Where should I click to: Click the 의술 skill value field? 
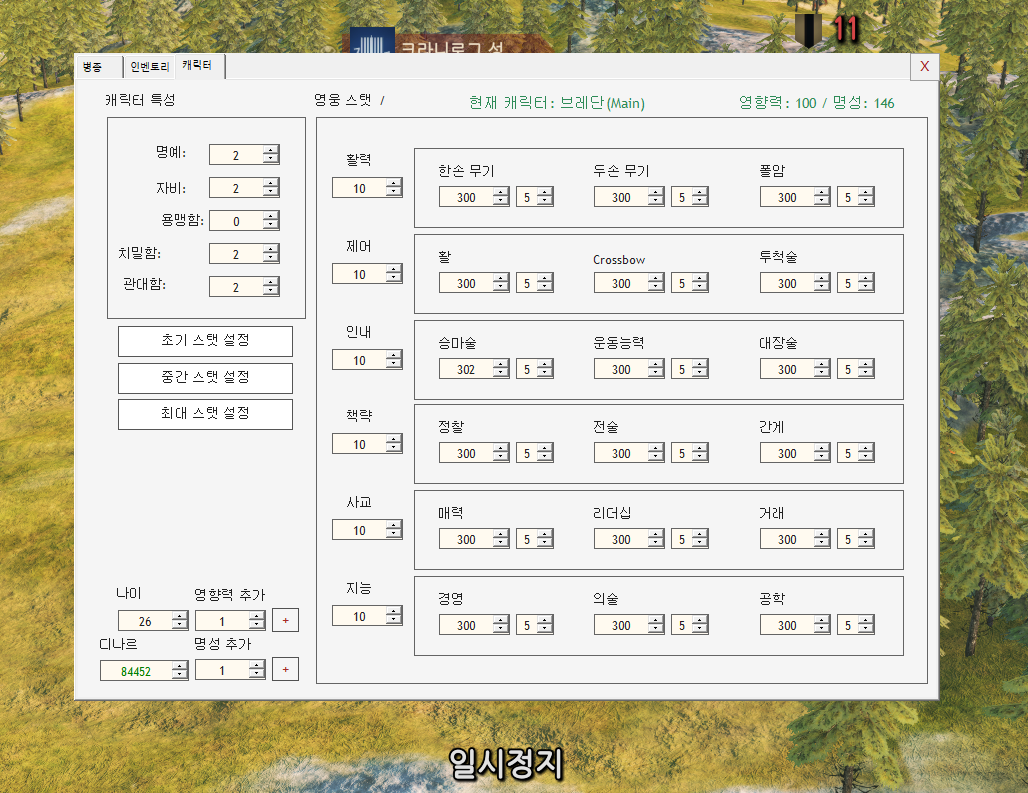(x=621, y=625)
